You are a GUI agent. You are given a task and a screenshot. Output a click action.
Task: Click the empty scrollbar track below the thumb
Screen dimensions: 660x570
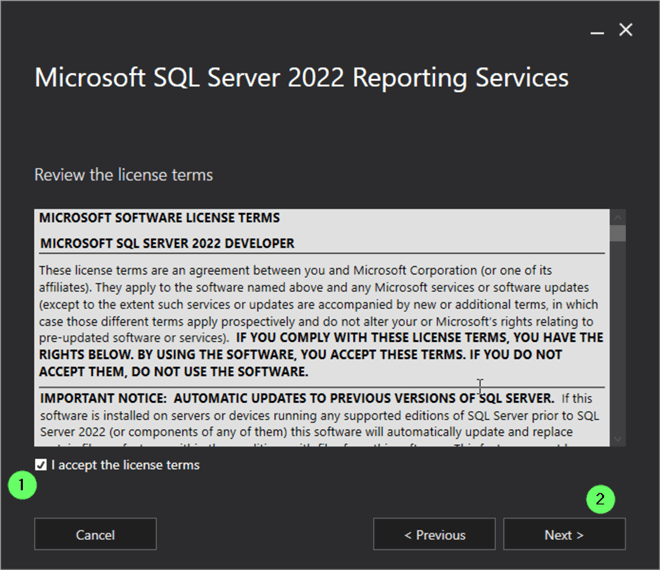pos(619,340)
